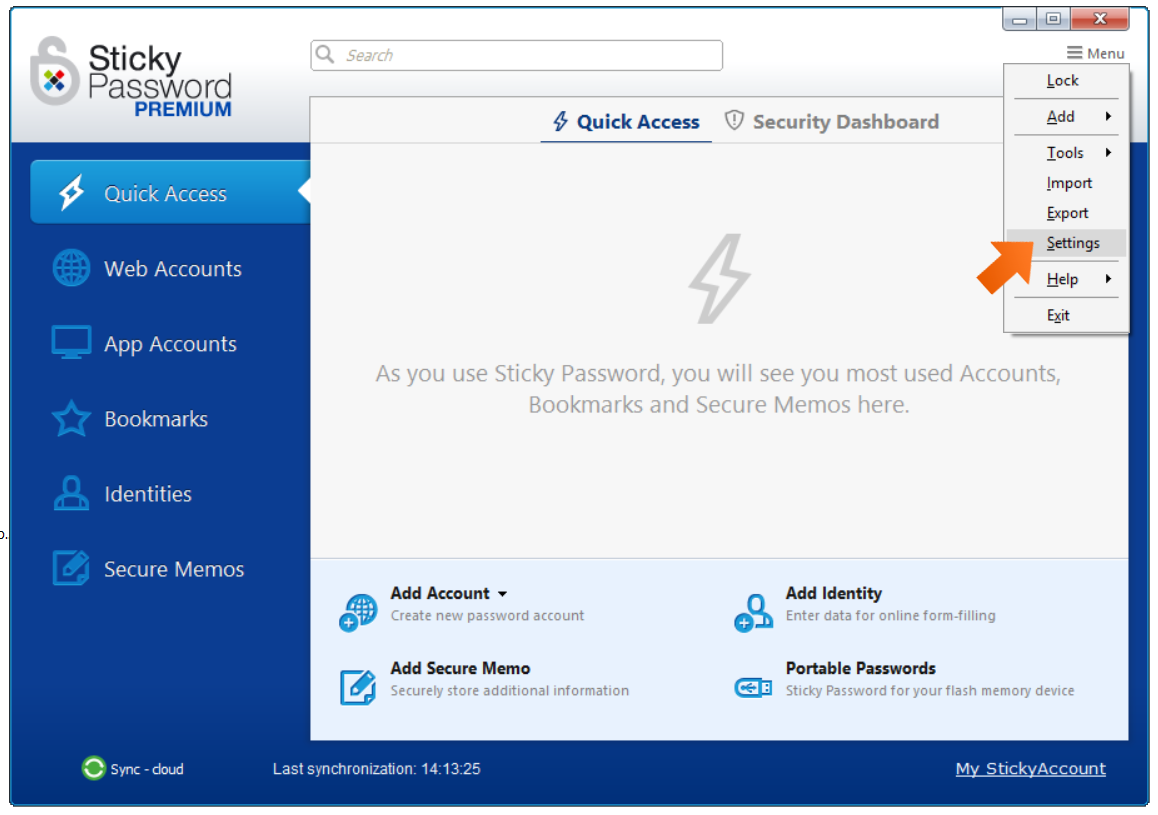Viewport: 1158px width, 815px height.
Task: Click the Add Account globe-plus icon
Action: click(358, 613)
